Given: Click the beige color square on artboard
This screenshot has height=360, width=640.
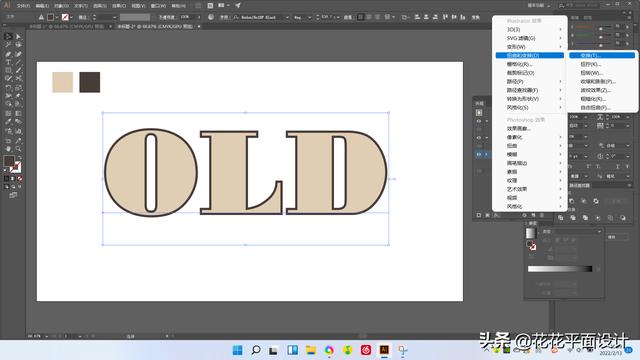Looking at the screenshot, I should 62,82.
